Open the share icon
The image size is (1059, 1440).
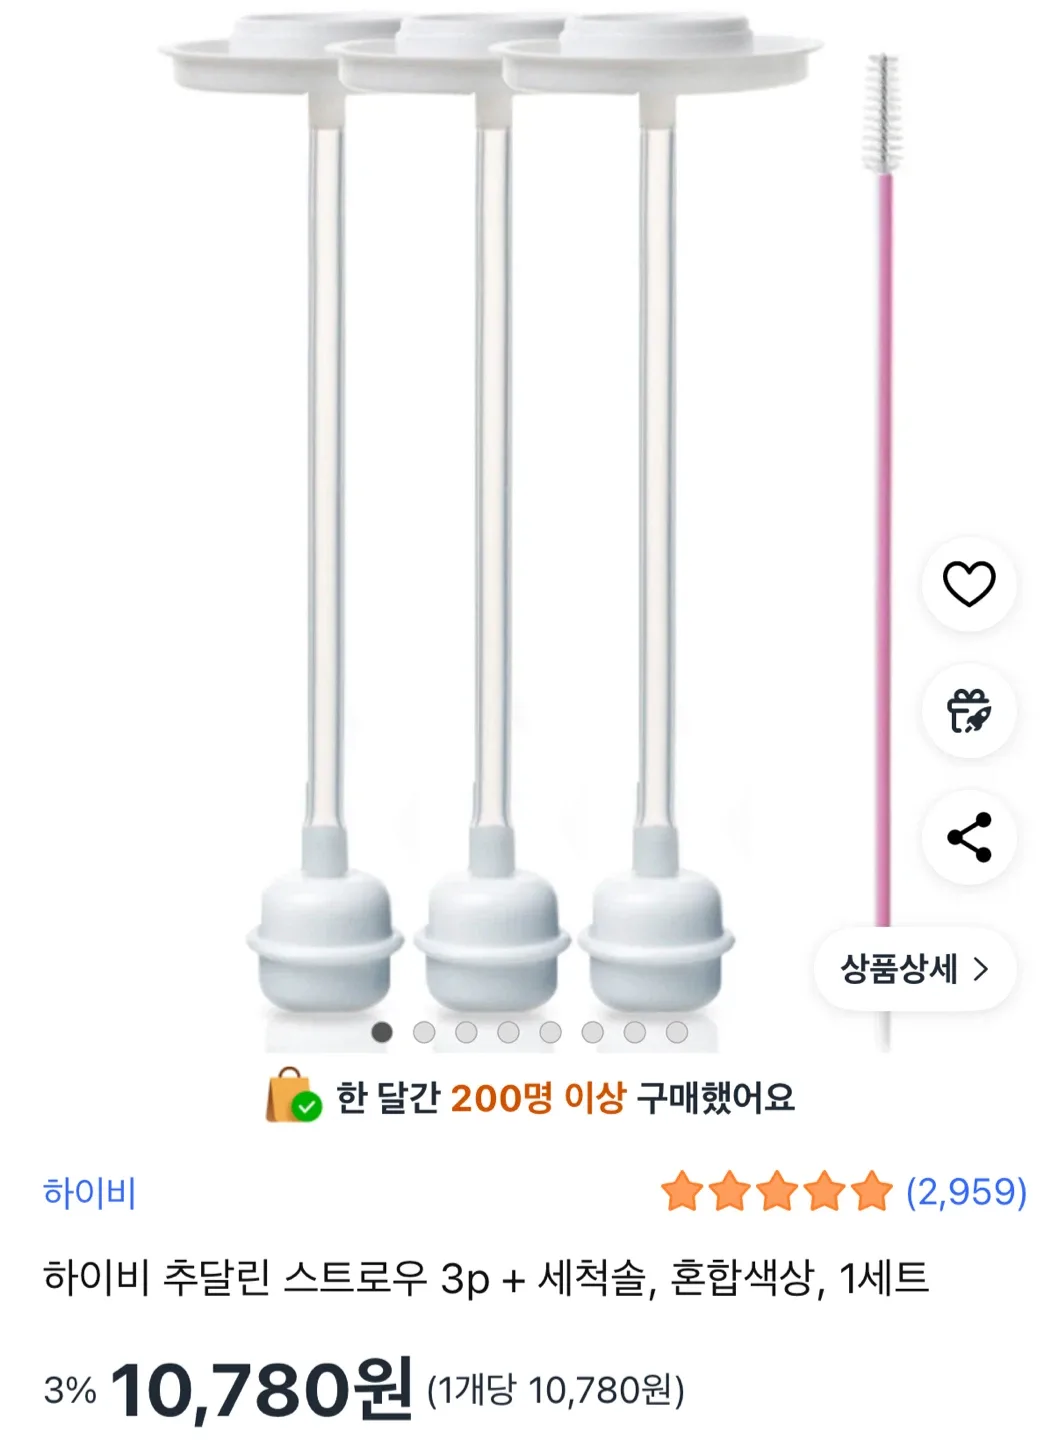point(969,837)
